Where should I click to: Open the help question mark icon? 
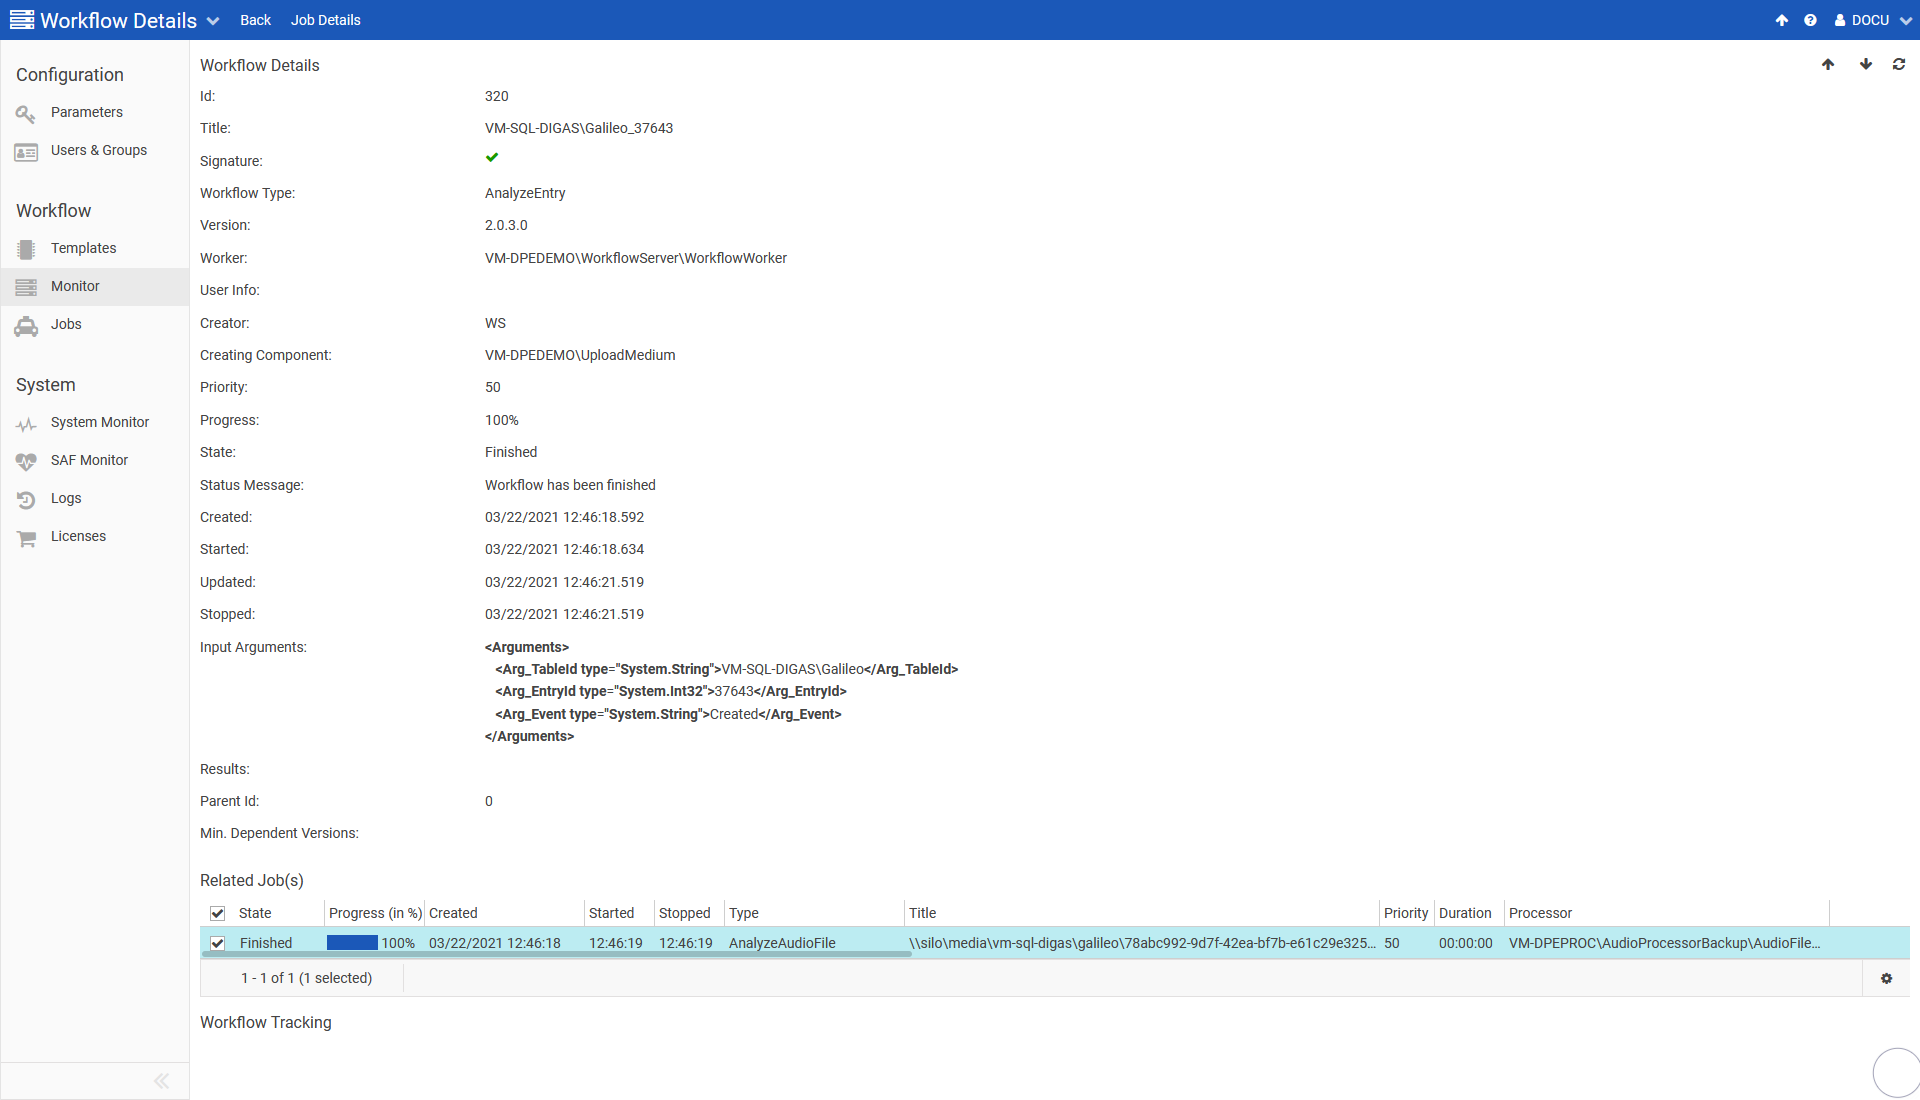tap(1810, 20)
